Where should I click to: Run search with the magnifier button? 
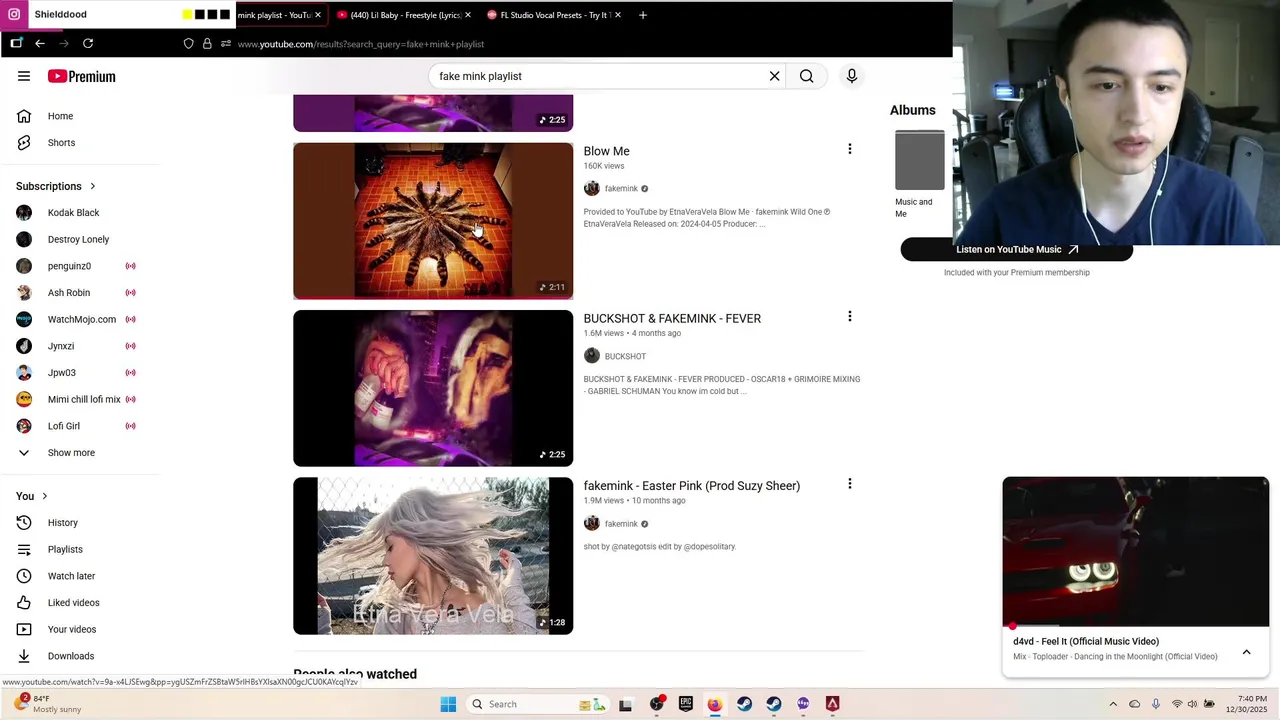coord(806,76)
